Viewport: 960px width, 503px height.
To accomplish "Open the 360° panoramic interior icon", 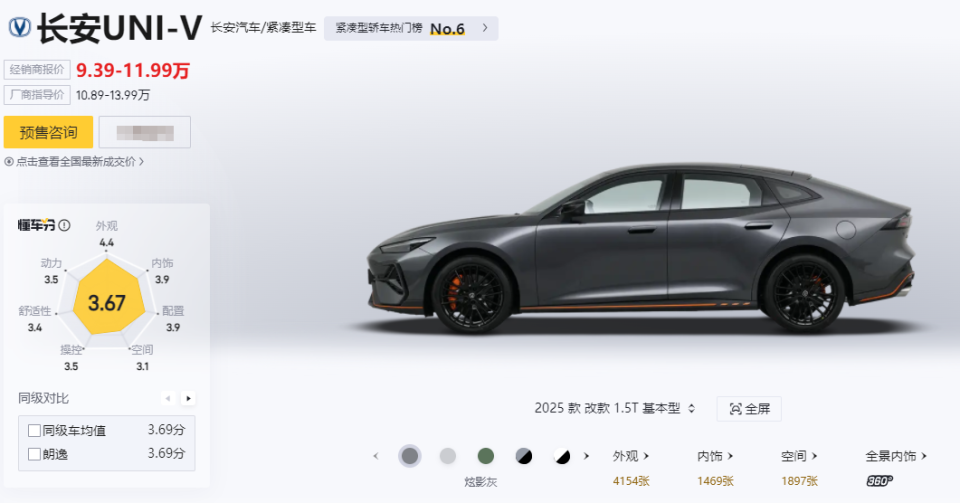I will (x=879, y=481).
